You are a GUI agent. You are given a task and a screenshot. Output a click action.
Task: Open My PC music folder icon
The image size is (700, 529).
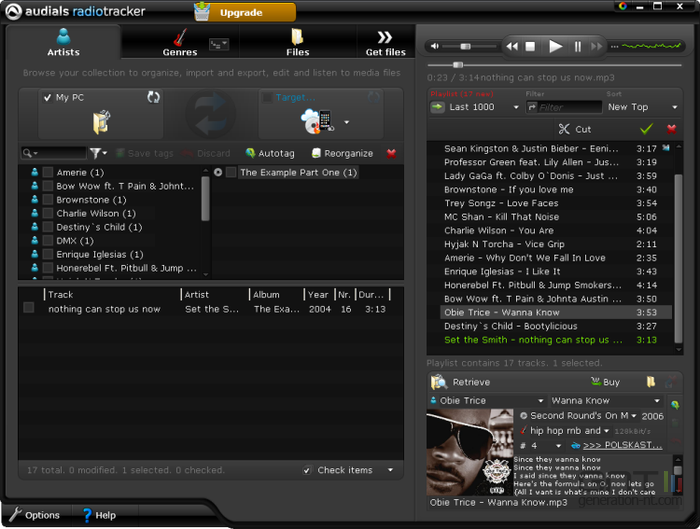[101, 122]
